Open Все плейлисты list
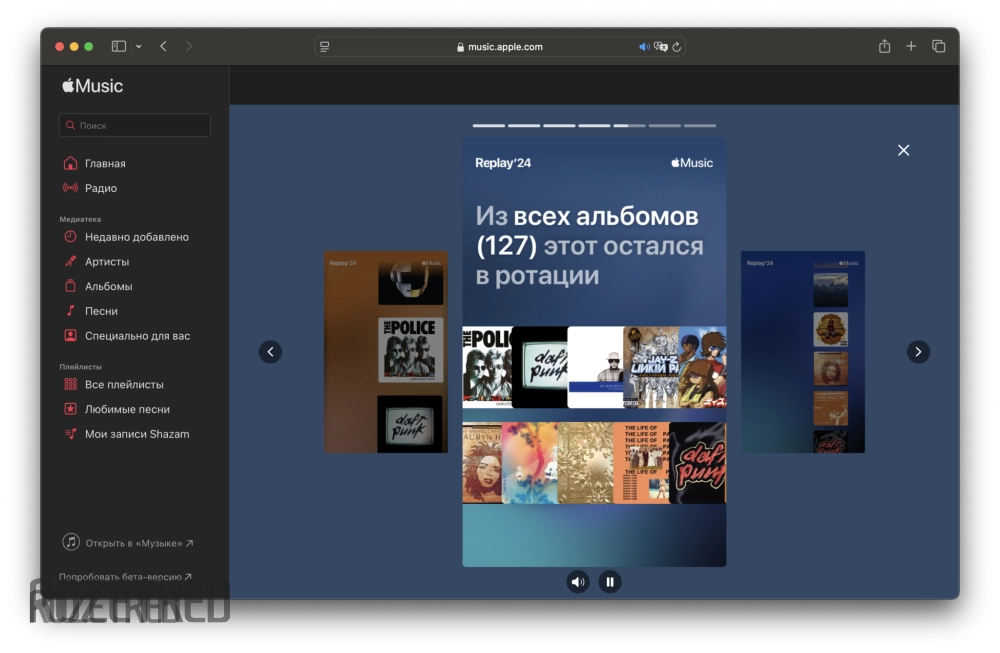Viewport: 1000px width, 653px height. [x=124, y=385]
